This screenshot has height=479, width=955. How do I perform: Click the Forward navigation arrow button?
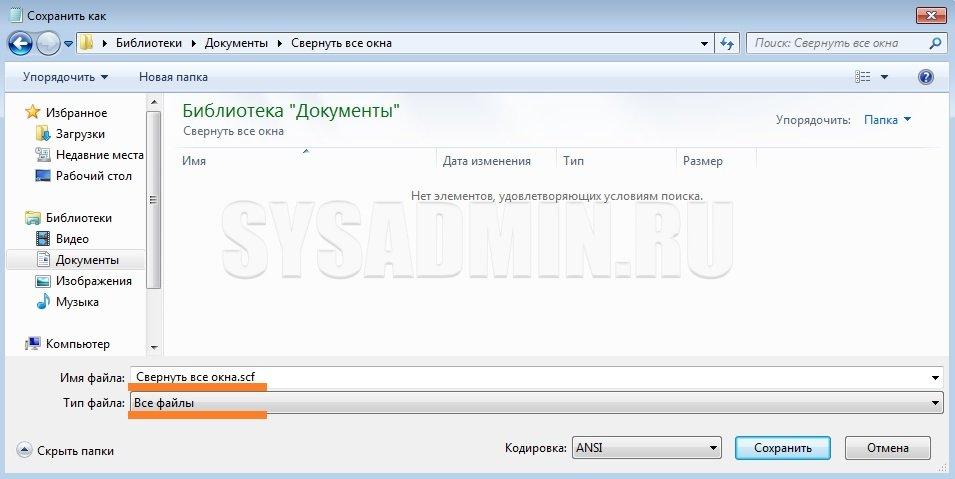pos(48,43)
